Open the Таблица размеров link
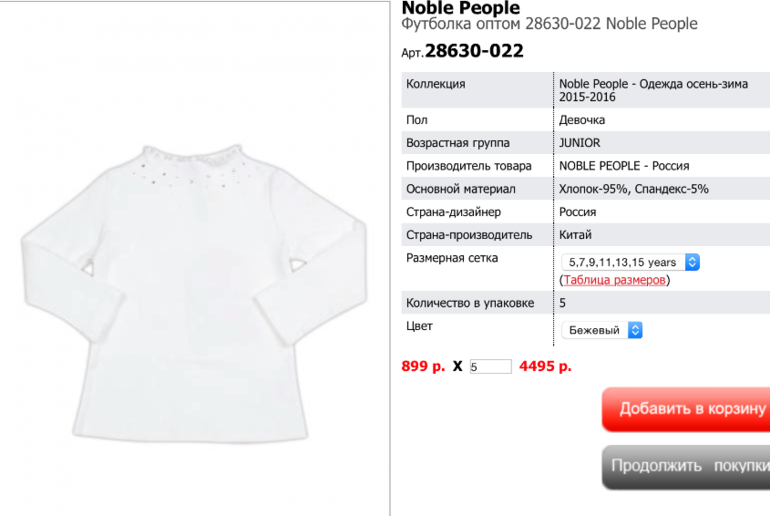Screen dimensions: 770x516 (614, 280)
